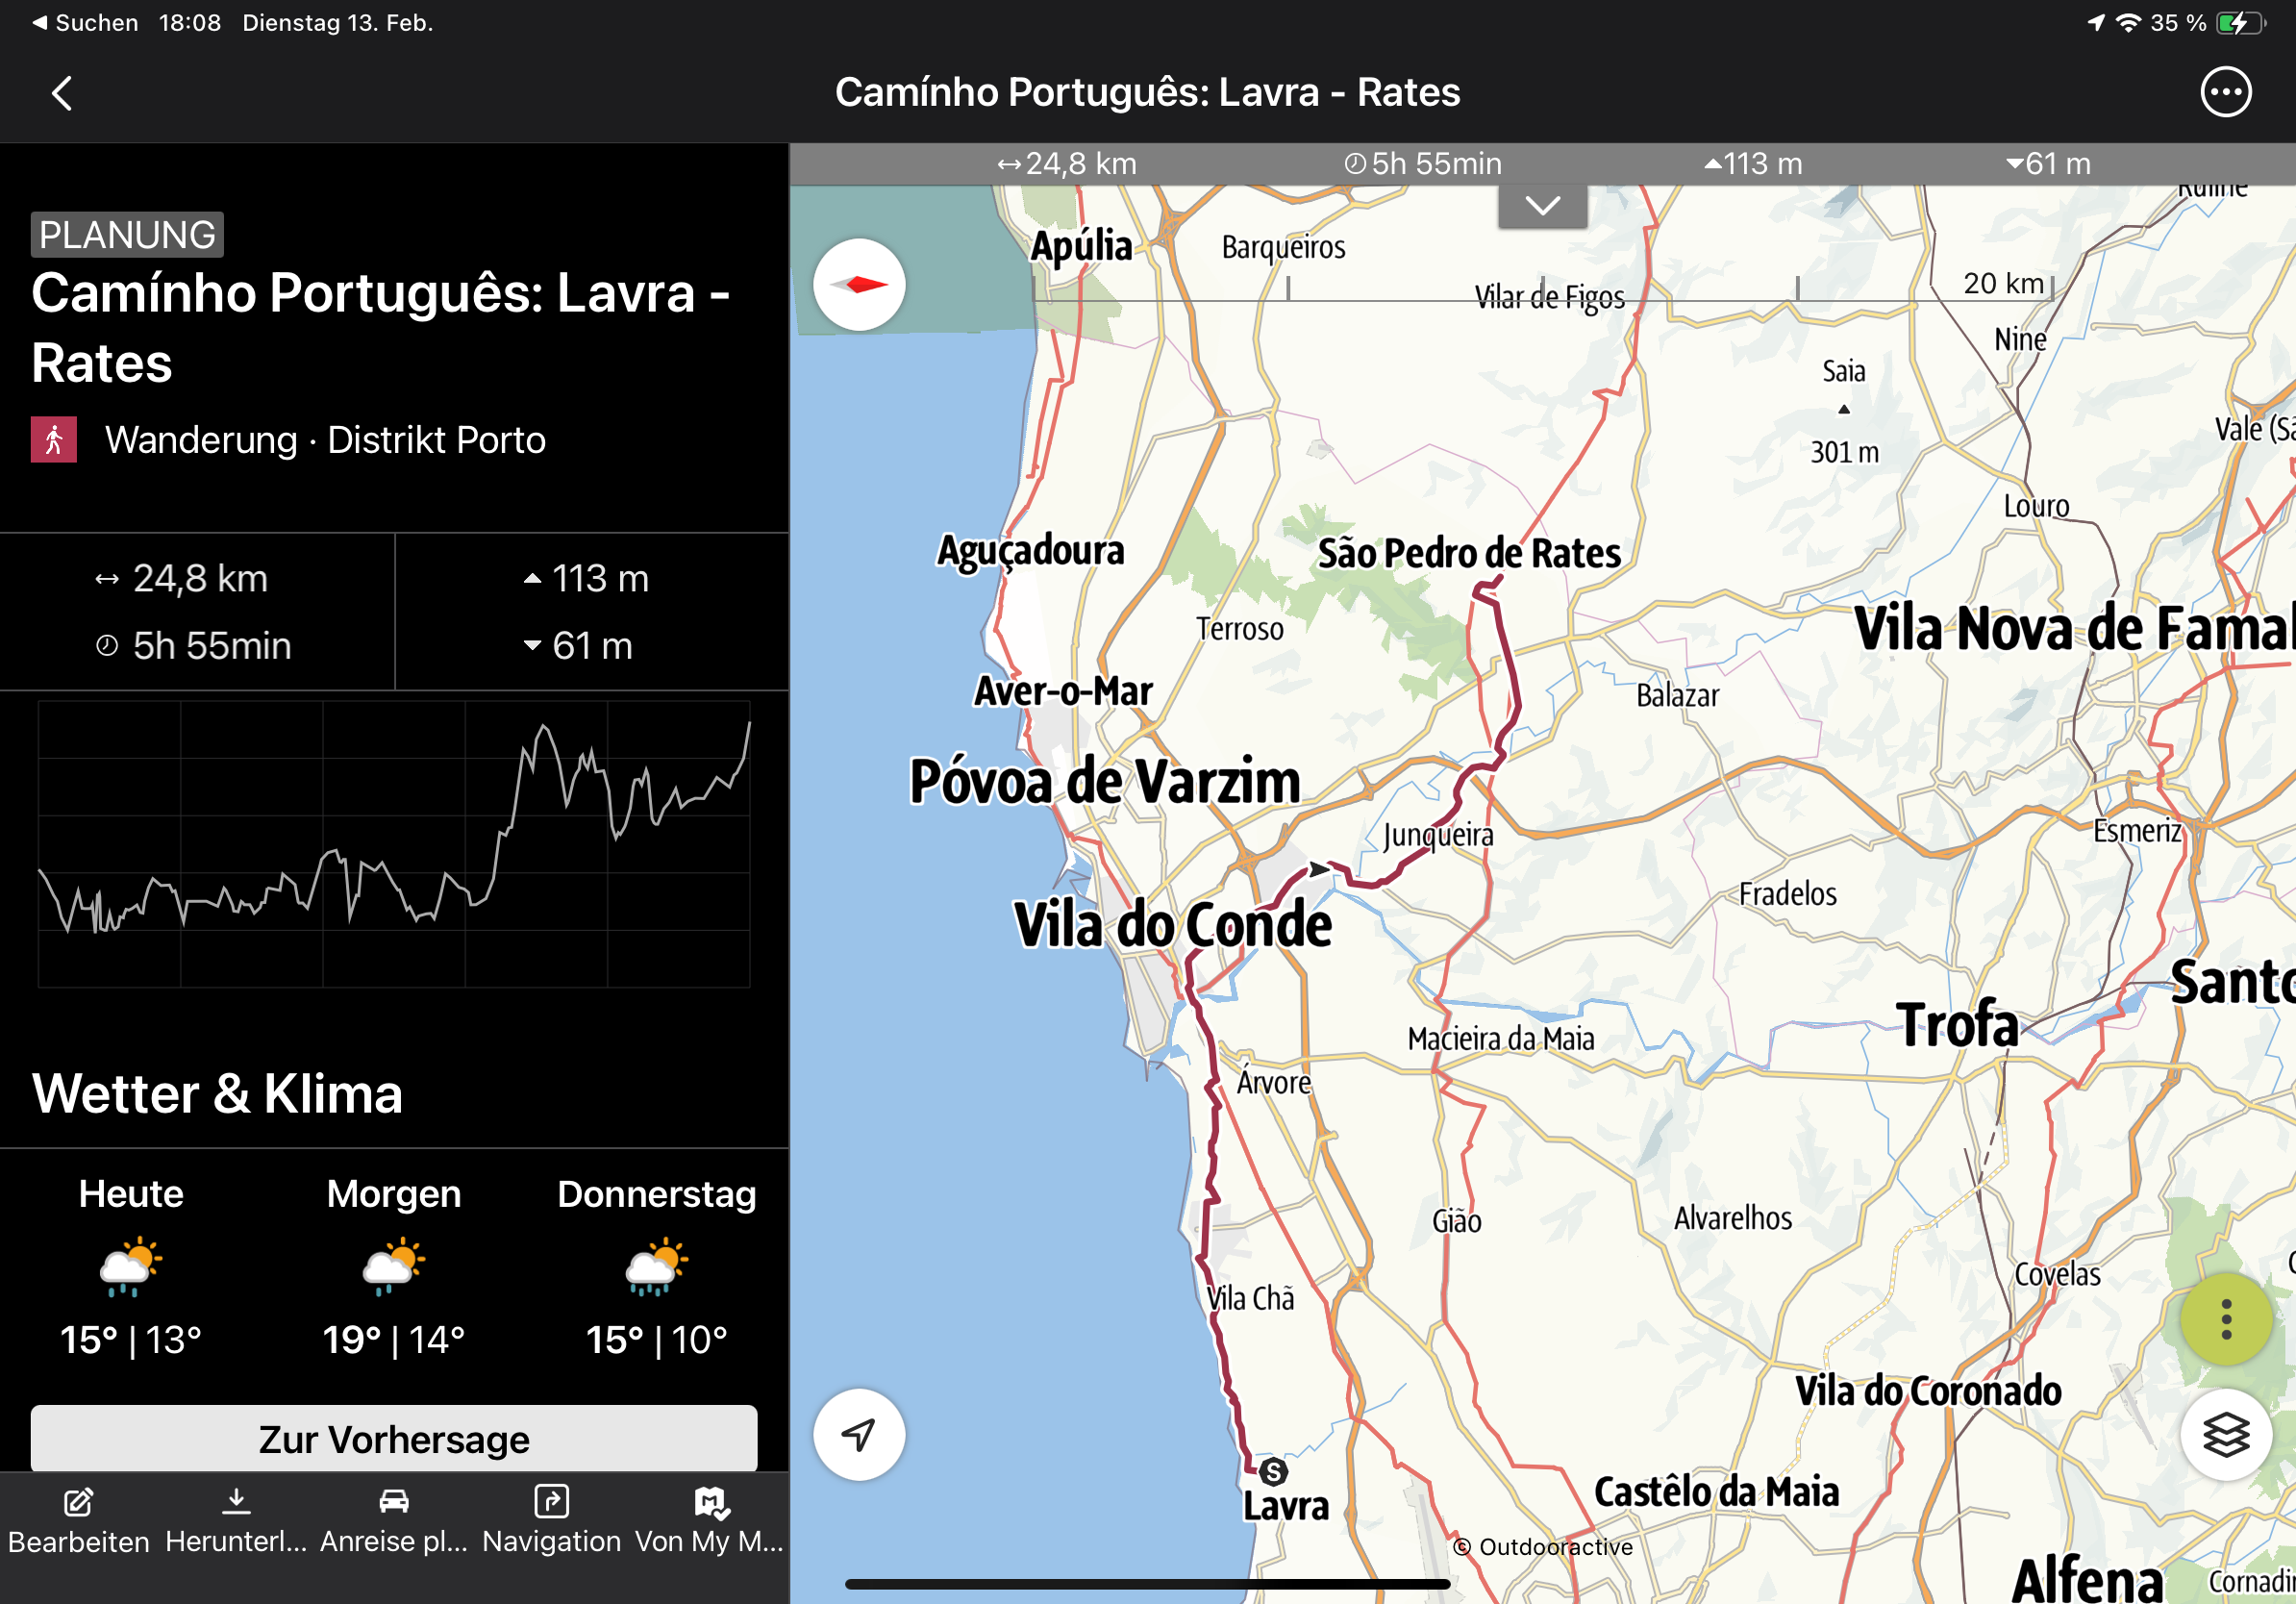Screen dimensions: 2296x1604
Task: Tap the route direction arrow near Junqueira
Action: pyautogui.click(x=1320, y=869)
